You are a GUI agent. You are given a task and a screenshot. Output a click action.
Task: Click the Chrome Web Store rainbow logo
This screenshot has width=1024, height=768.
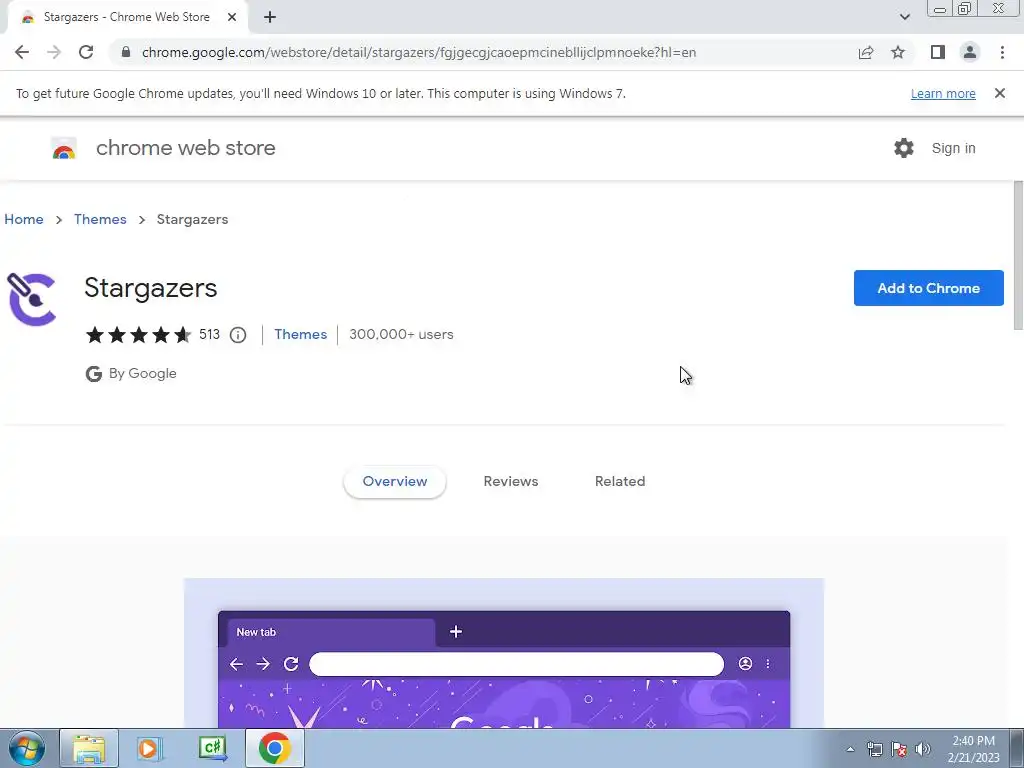point(64,148)
